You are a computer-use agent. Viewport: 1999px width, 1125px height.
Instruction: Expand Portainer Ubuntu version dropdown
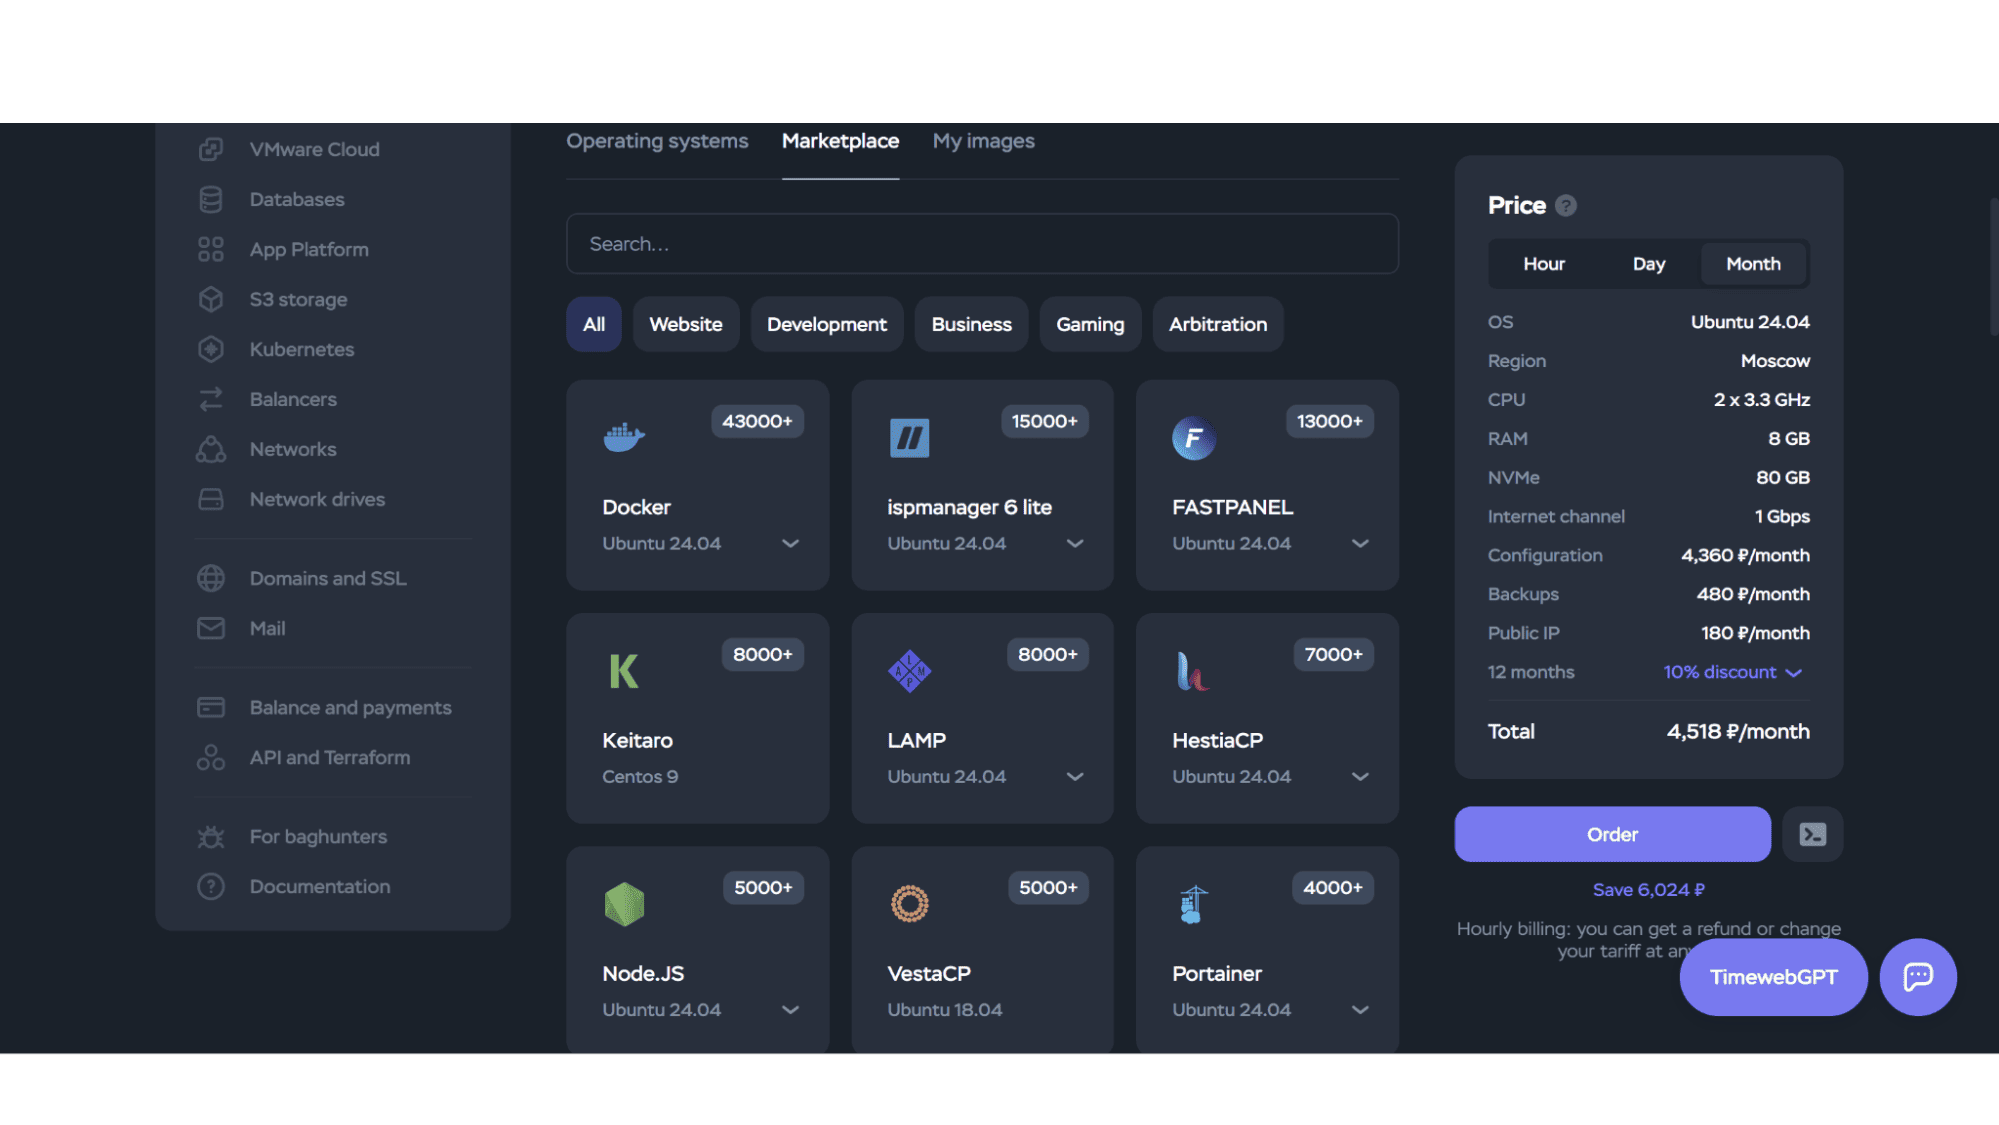pos(1360,1009)
